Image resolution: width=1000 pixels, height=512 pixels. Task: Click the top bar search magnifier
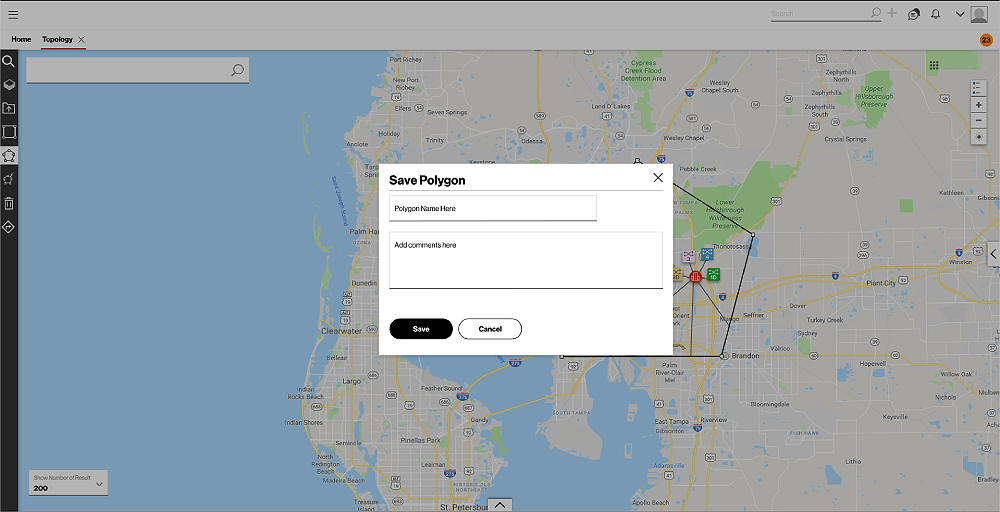876,13
